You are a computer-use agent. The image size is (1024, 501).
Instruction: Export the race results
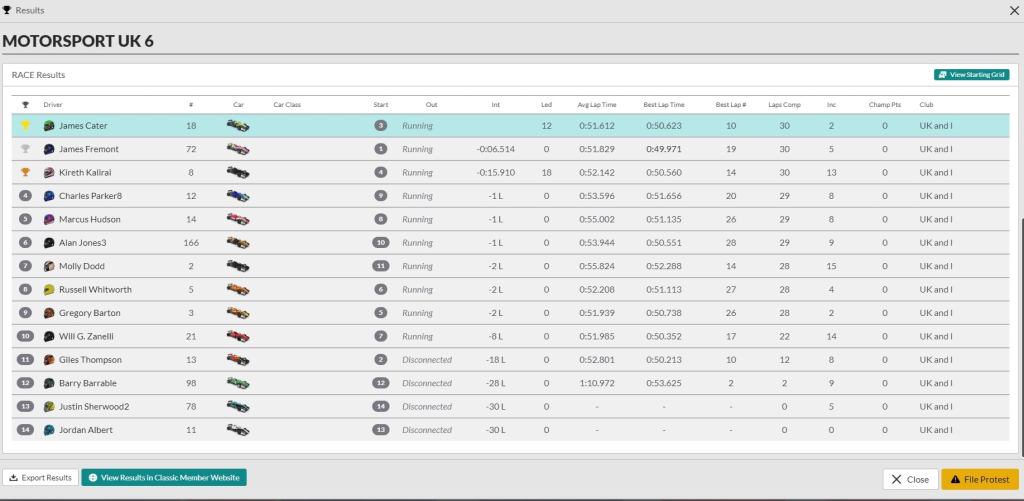tap(40, 478)
